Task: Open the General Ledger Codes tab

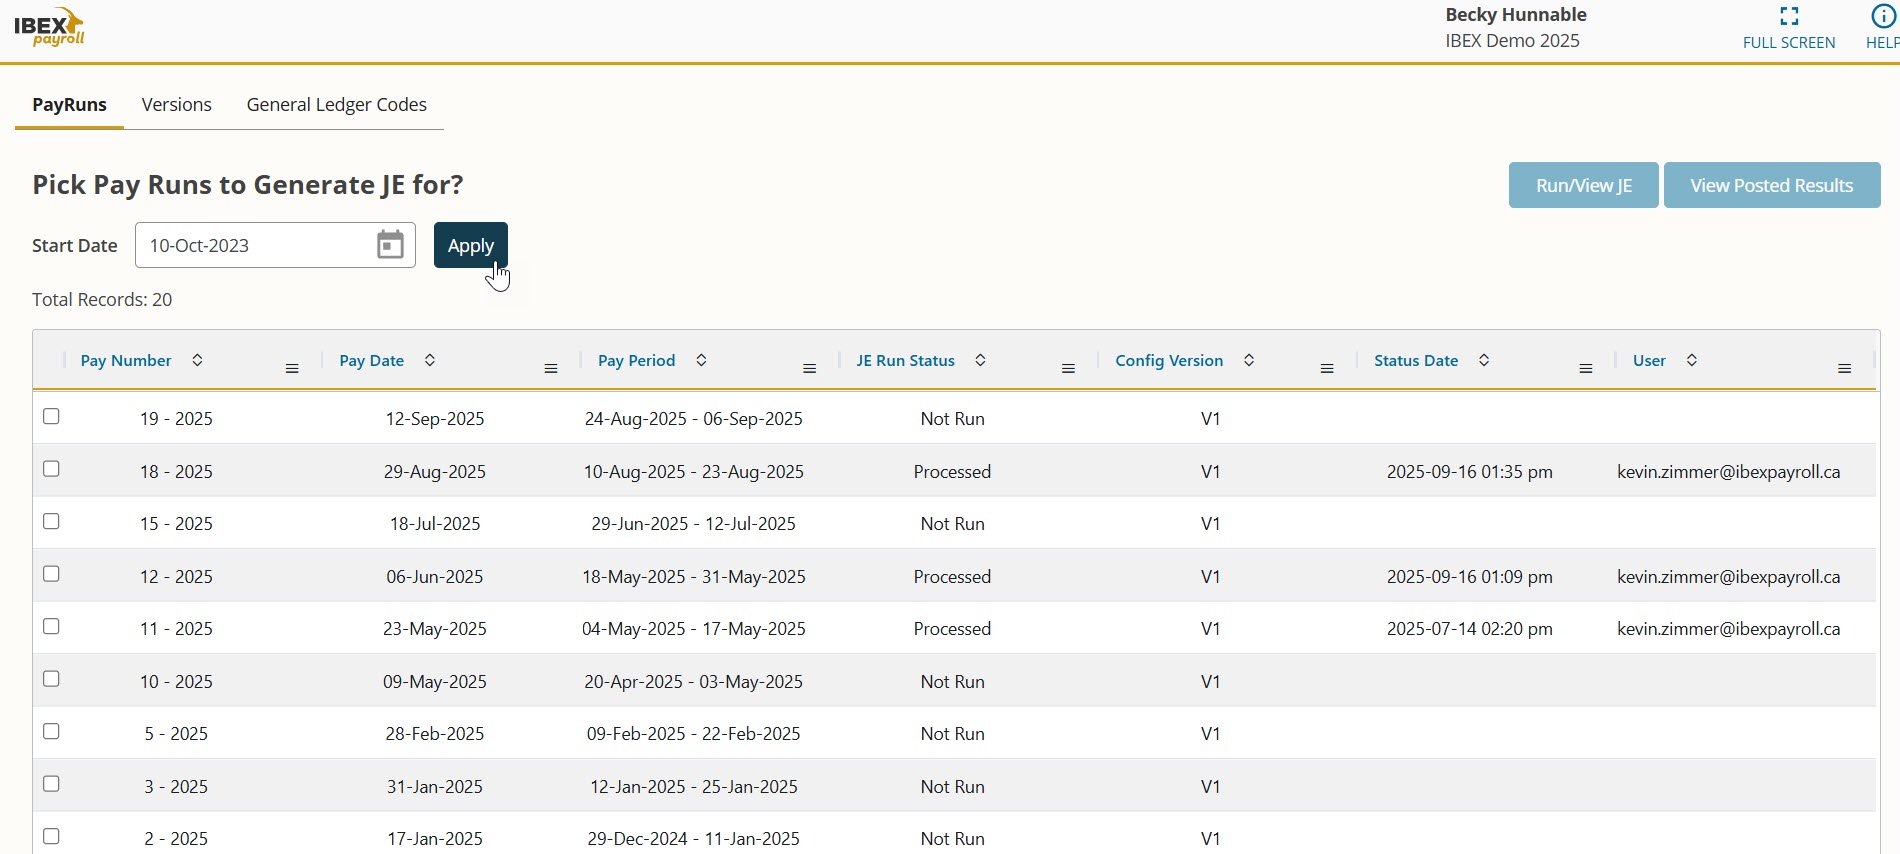Action: click(337, 105)
